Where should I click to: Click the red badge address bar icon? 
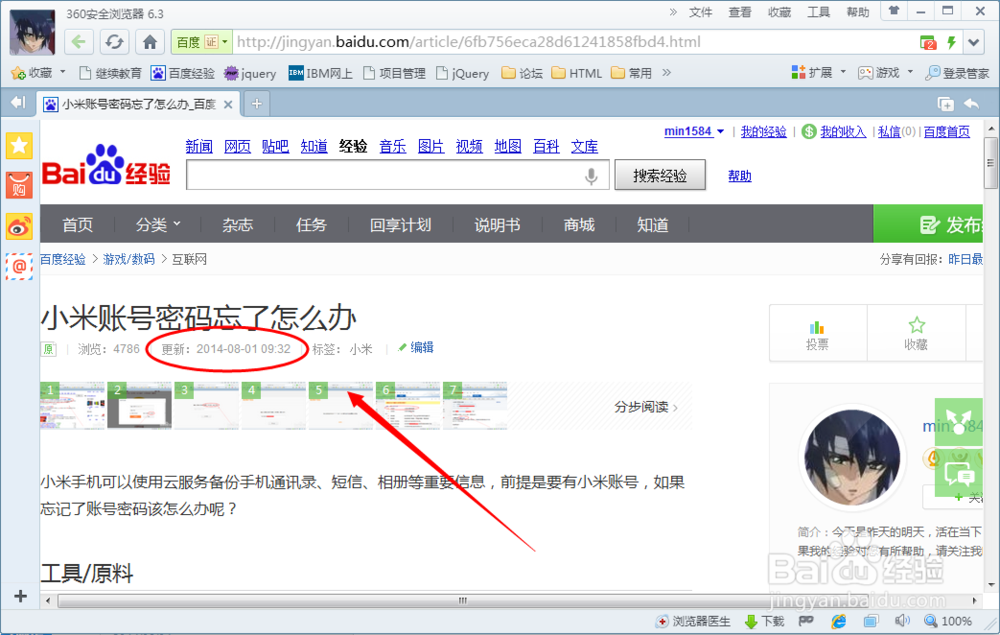(927, 43)
